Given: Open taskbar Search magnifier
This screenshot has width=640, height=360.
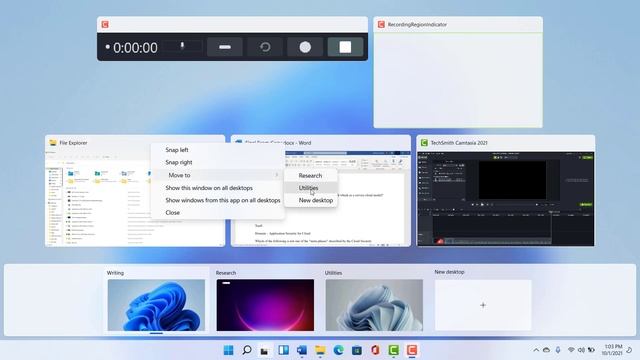Looking at the screenshot, I should pyautogui.click(x=247, y=350).
